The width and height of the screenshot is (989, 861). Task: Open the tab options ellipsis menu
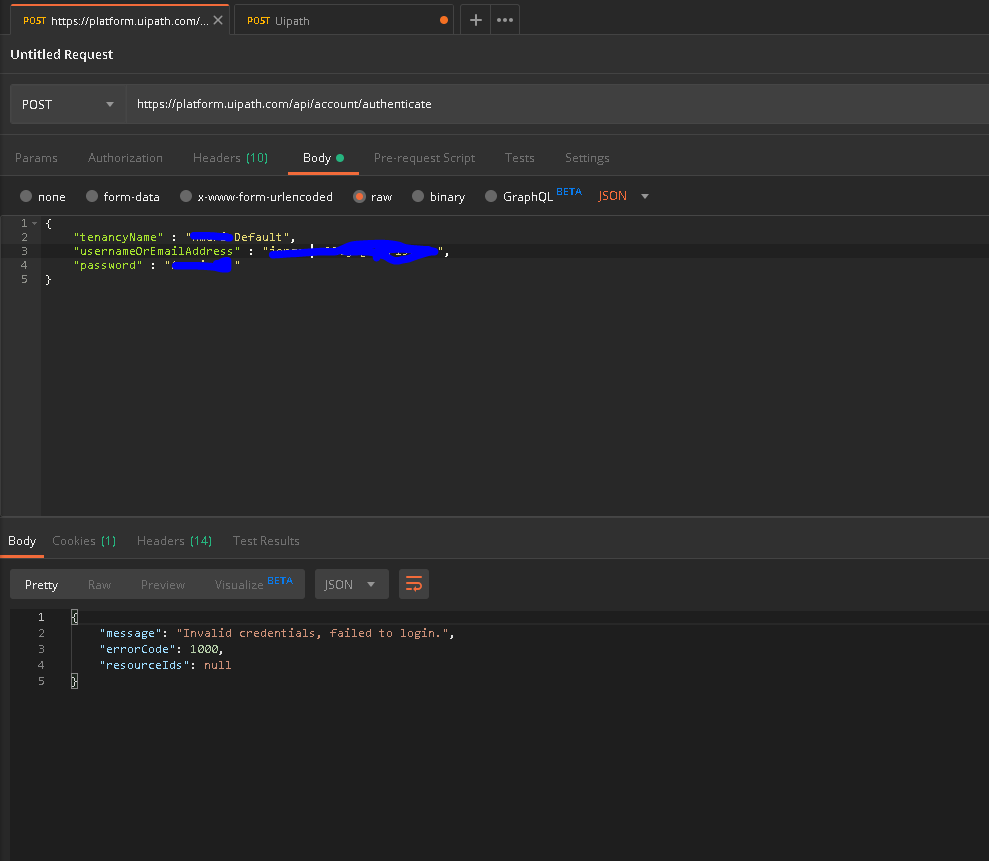tap(505, 20)
